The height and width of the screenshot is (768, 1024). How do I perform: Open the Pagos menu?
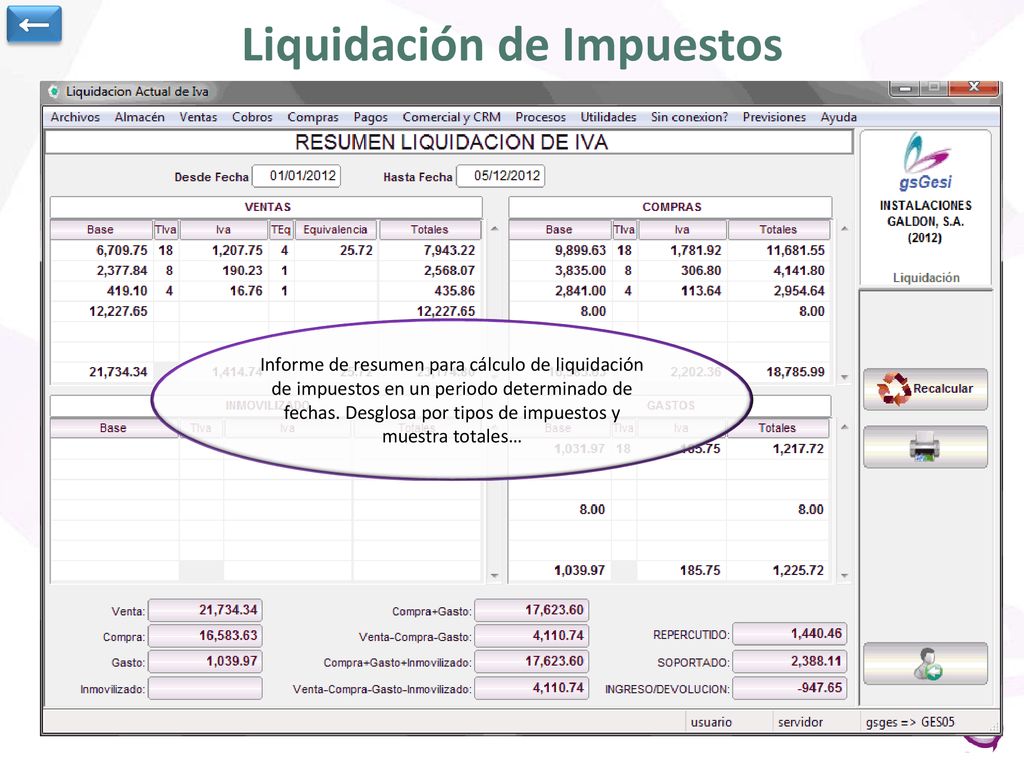coord(370,117)
